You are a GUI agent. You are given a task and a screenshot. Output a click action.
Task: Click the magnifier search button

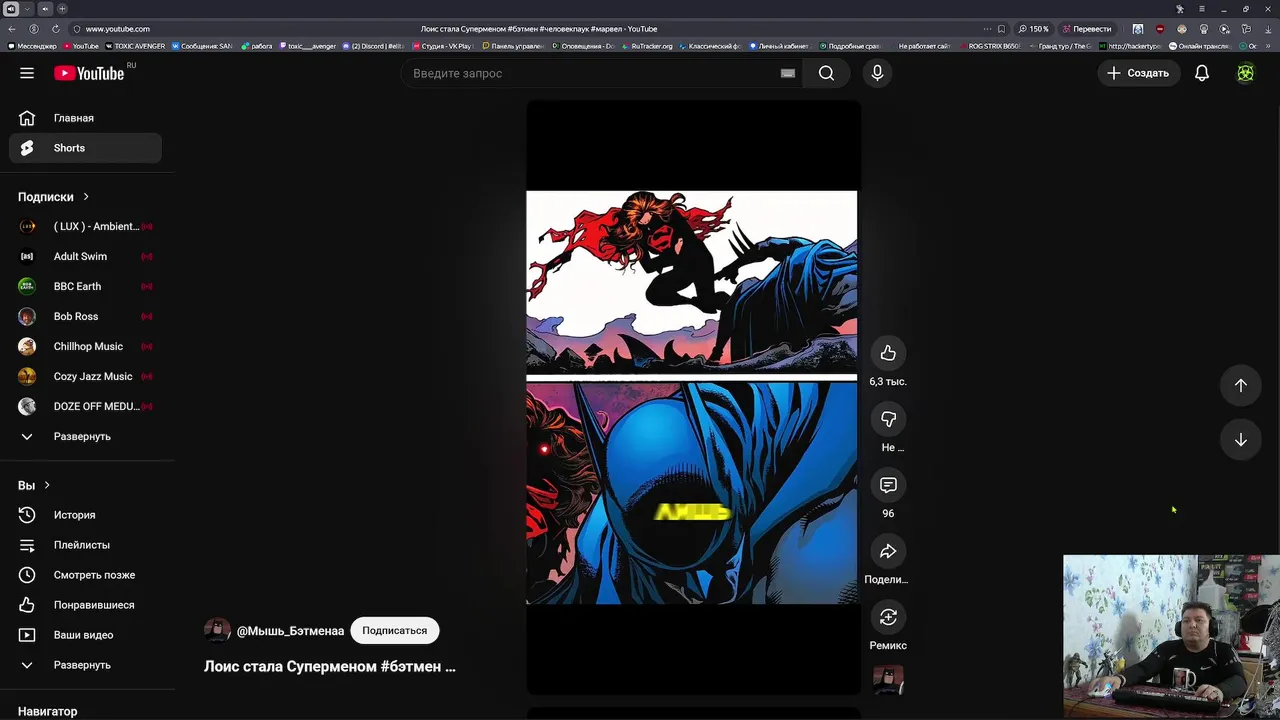pos(826,73)
